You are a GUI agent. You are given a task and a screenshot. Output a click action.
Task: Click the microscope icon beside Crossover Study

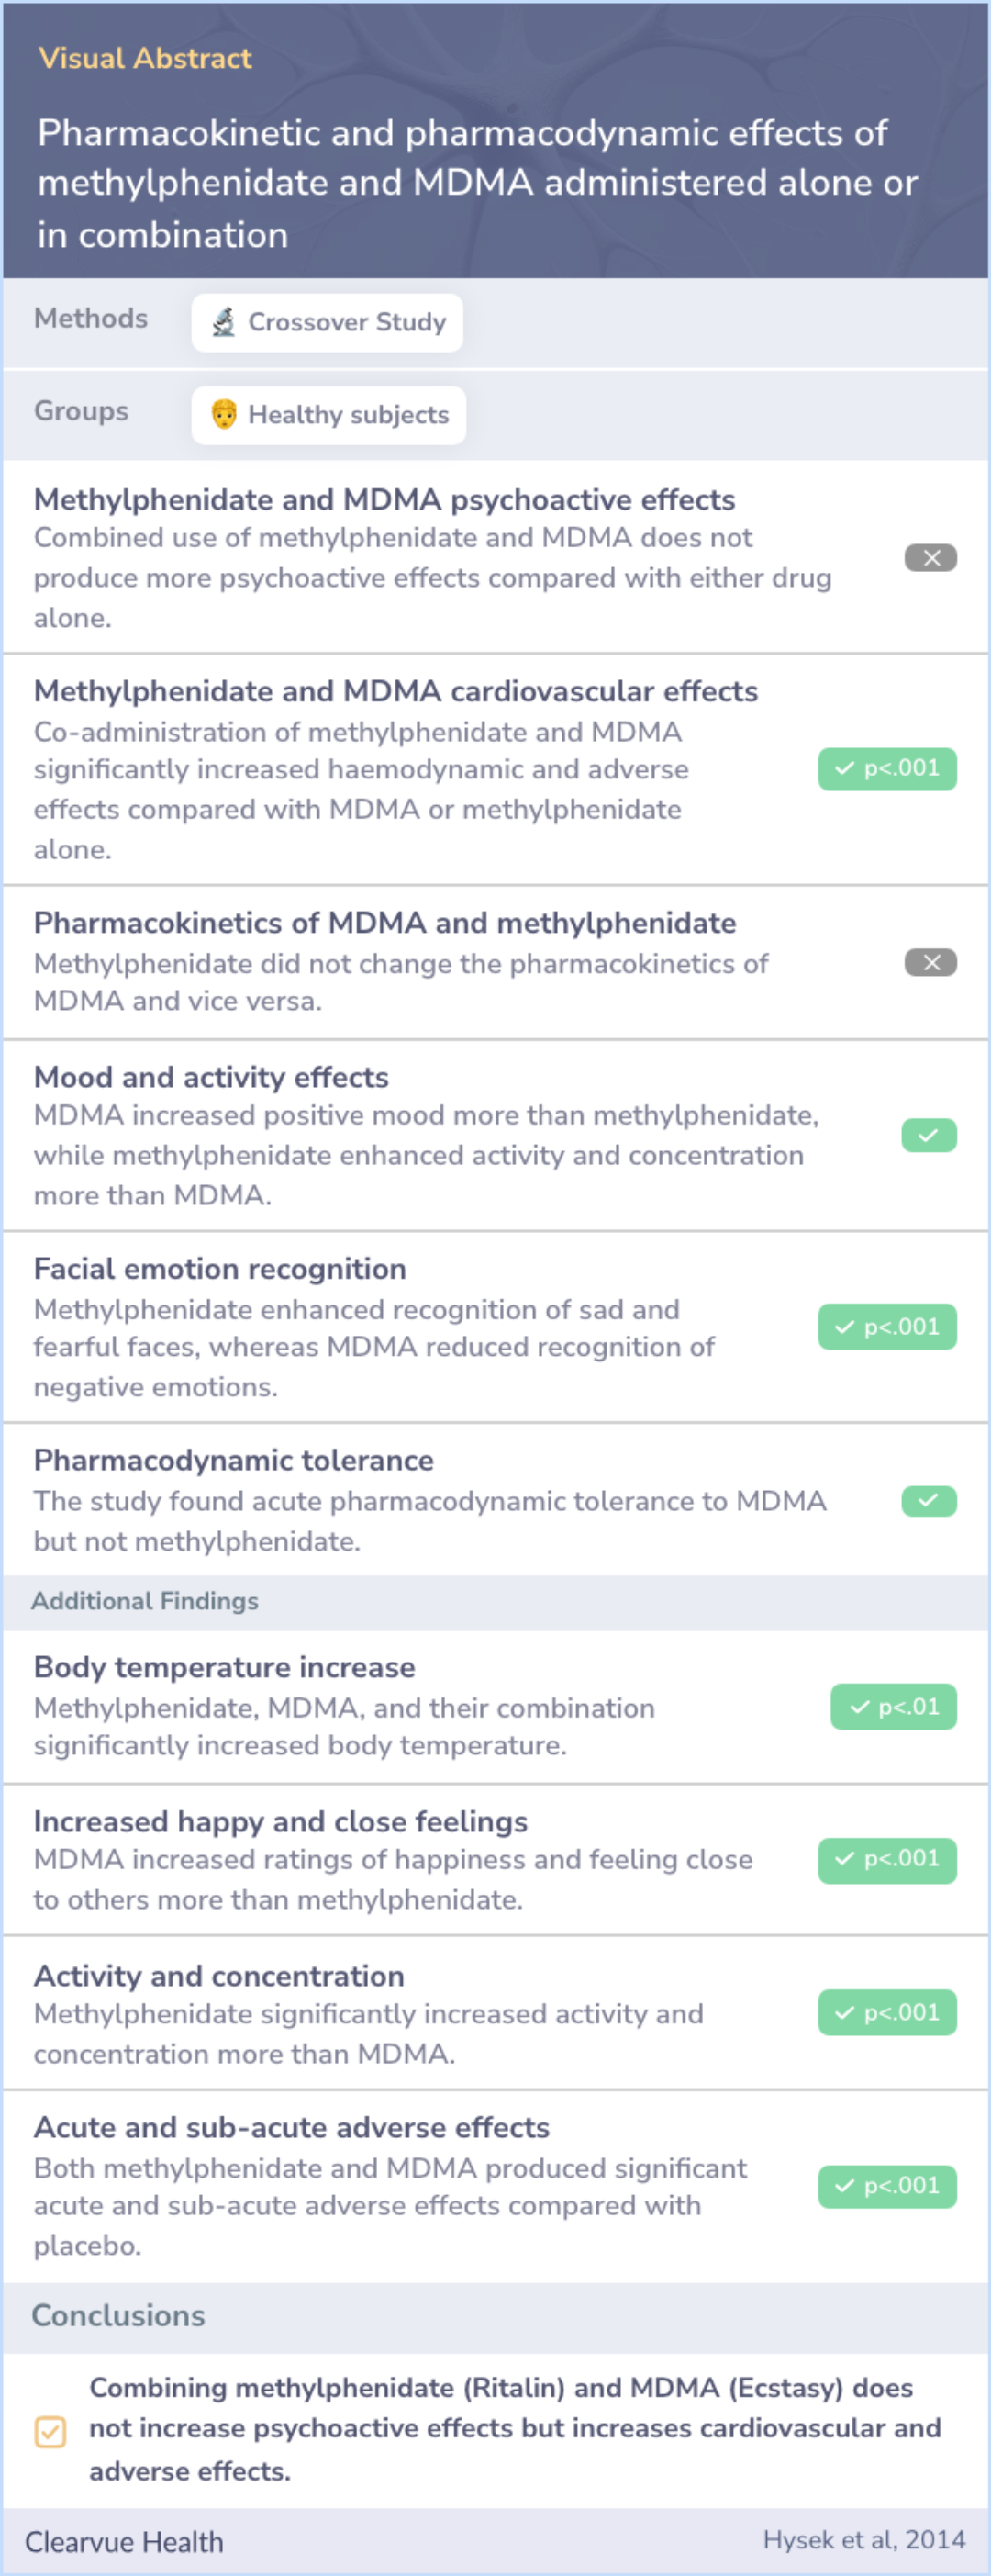pos(224,322)
